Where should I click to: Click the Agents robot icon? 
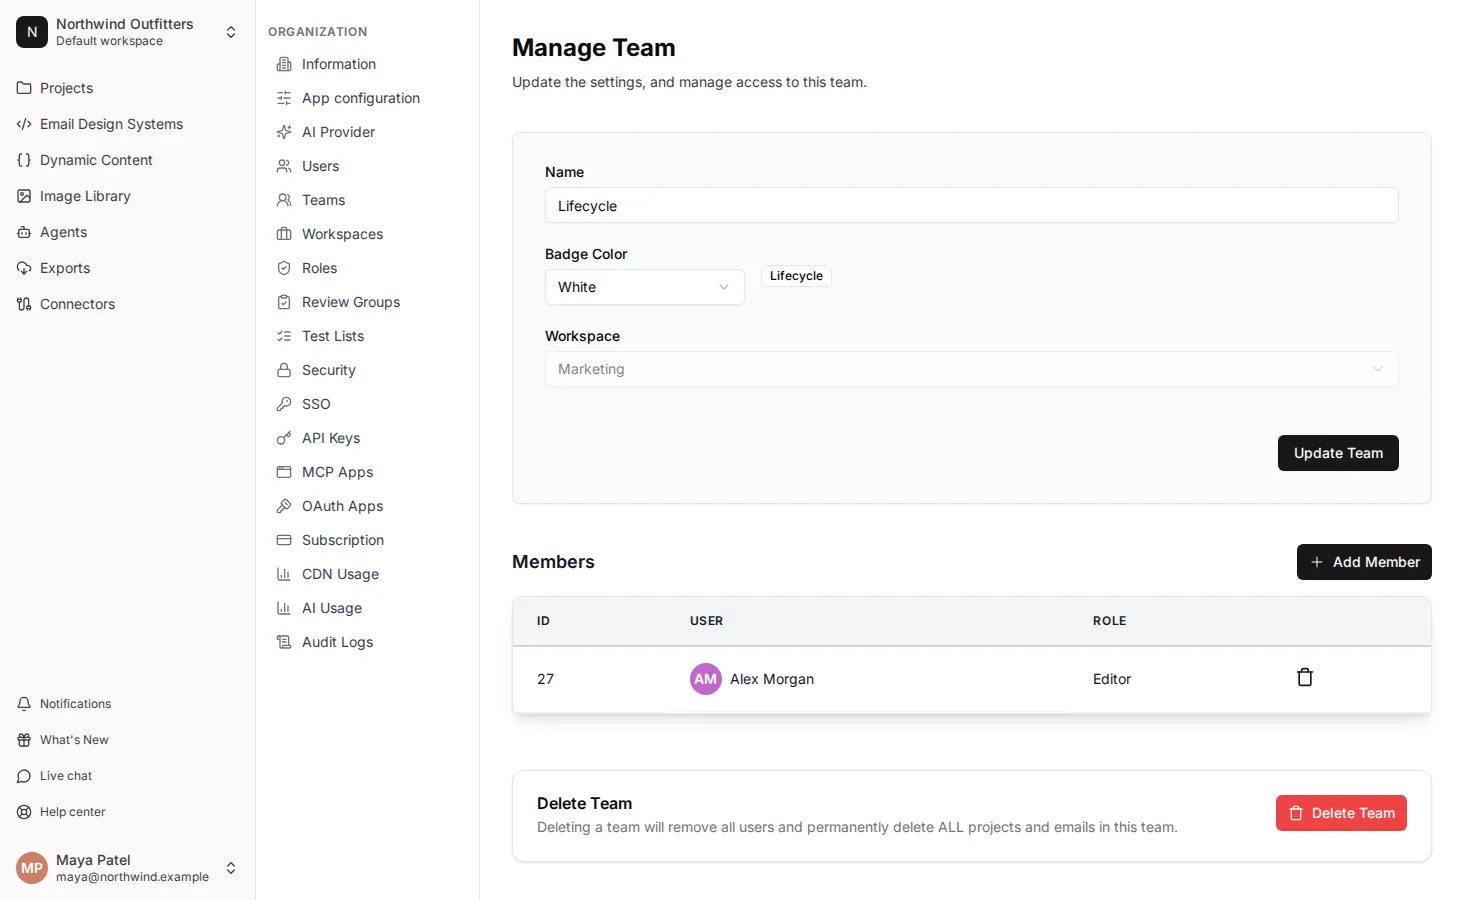(x=24, y=232)
